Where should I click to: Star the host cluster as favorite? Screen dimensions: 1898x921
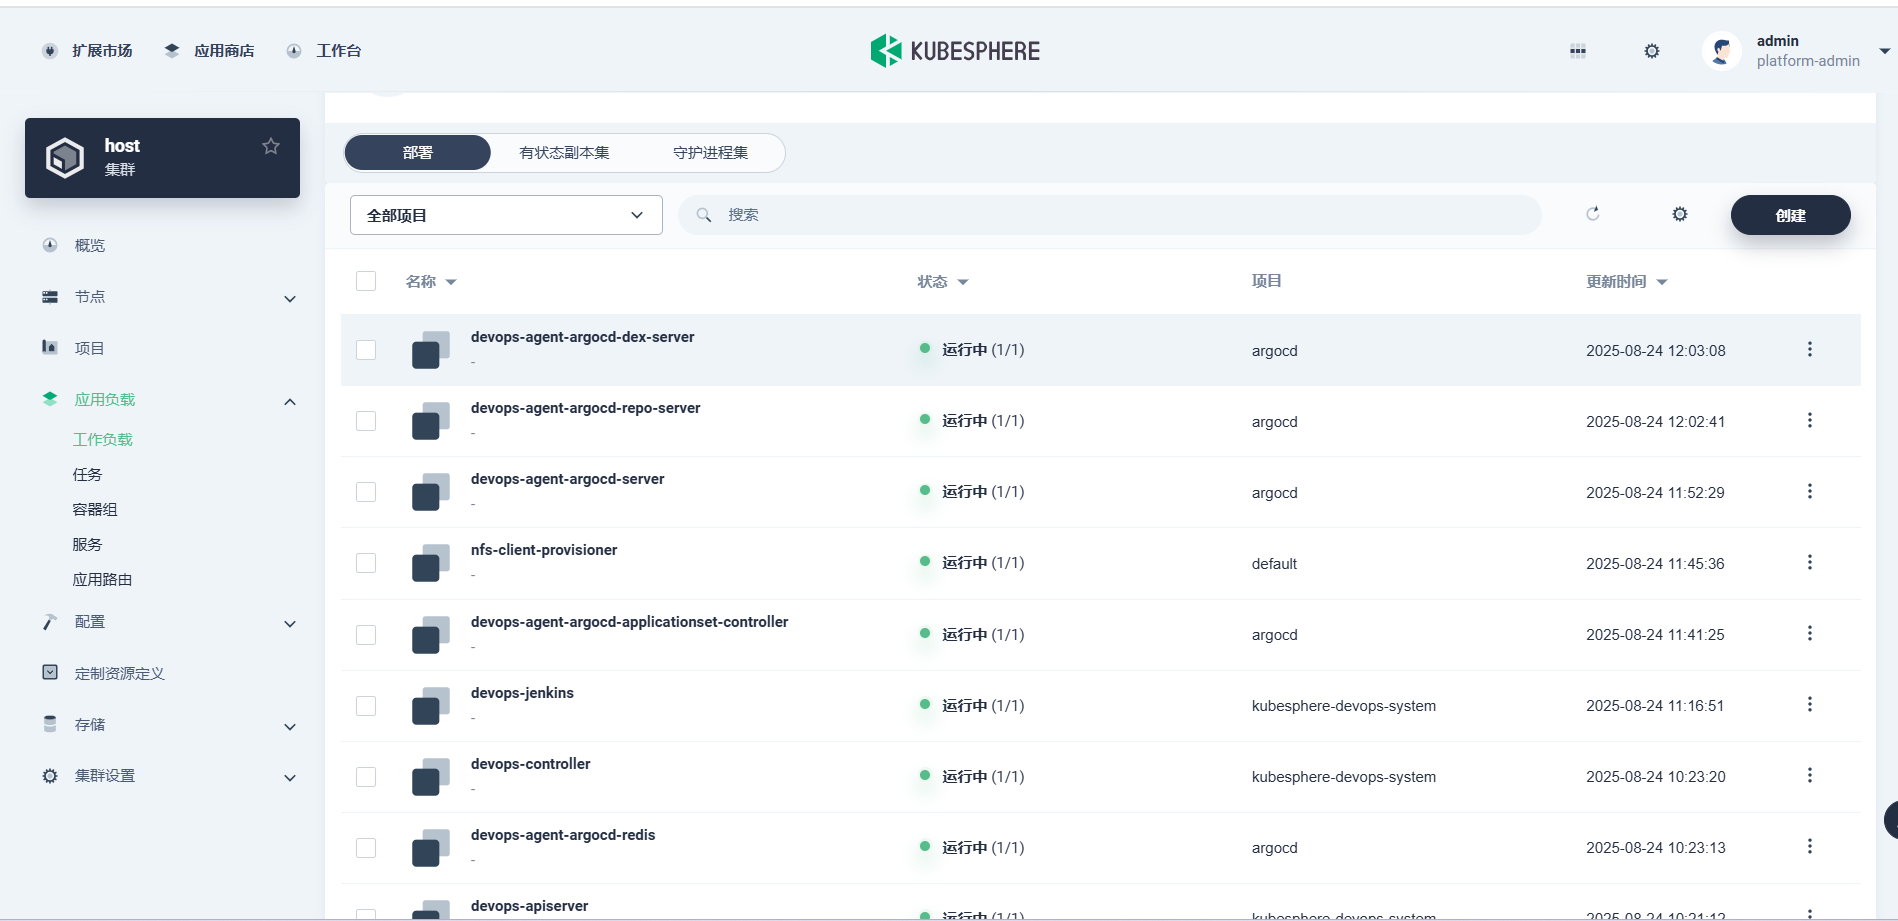271,146
